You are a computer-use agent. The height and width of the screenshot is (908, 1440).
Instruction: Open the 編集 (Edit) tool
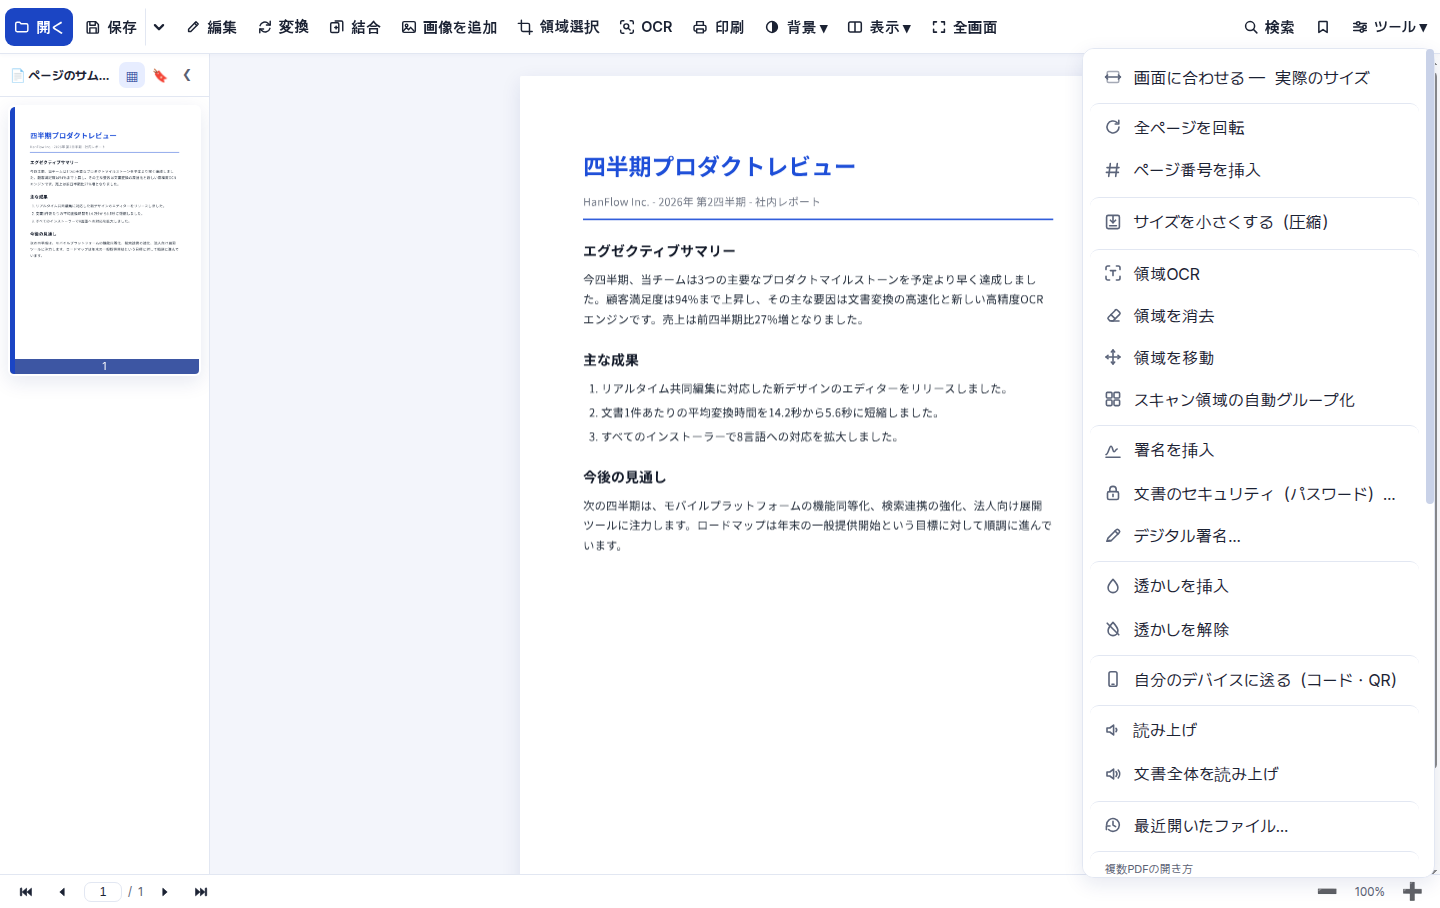[x=212, y=27]
